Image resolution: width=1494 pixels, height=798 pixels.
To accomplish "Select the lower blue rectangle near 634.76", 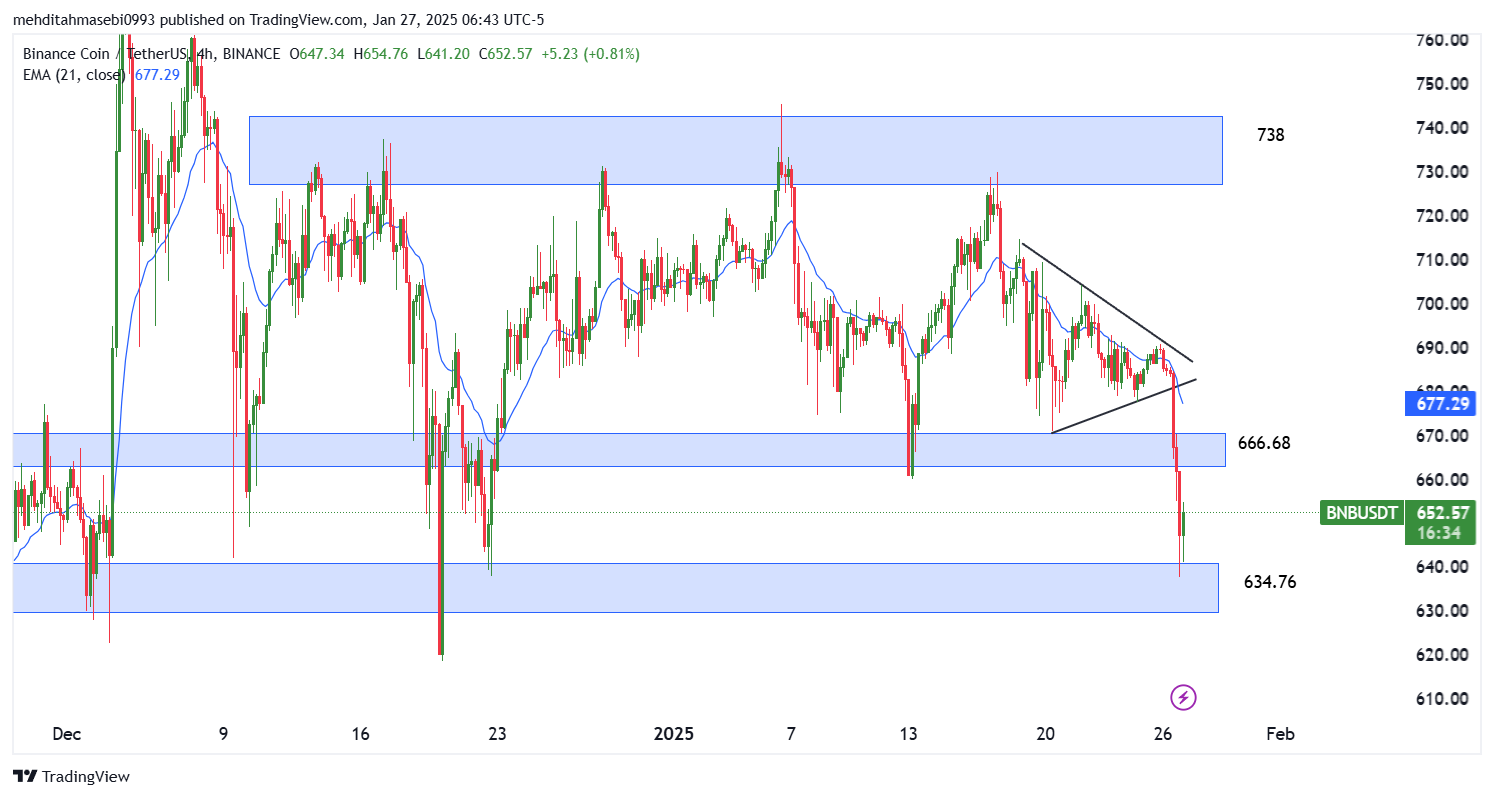I will [616, 587].
